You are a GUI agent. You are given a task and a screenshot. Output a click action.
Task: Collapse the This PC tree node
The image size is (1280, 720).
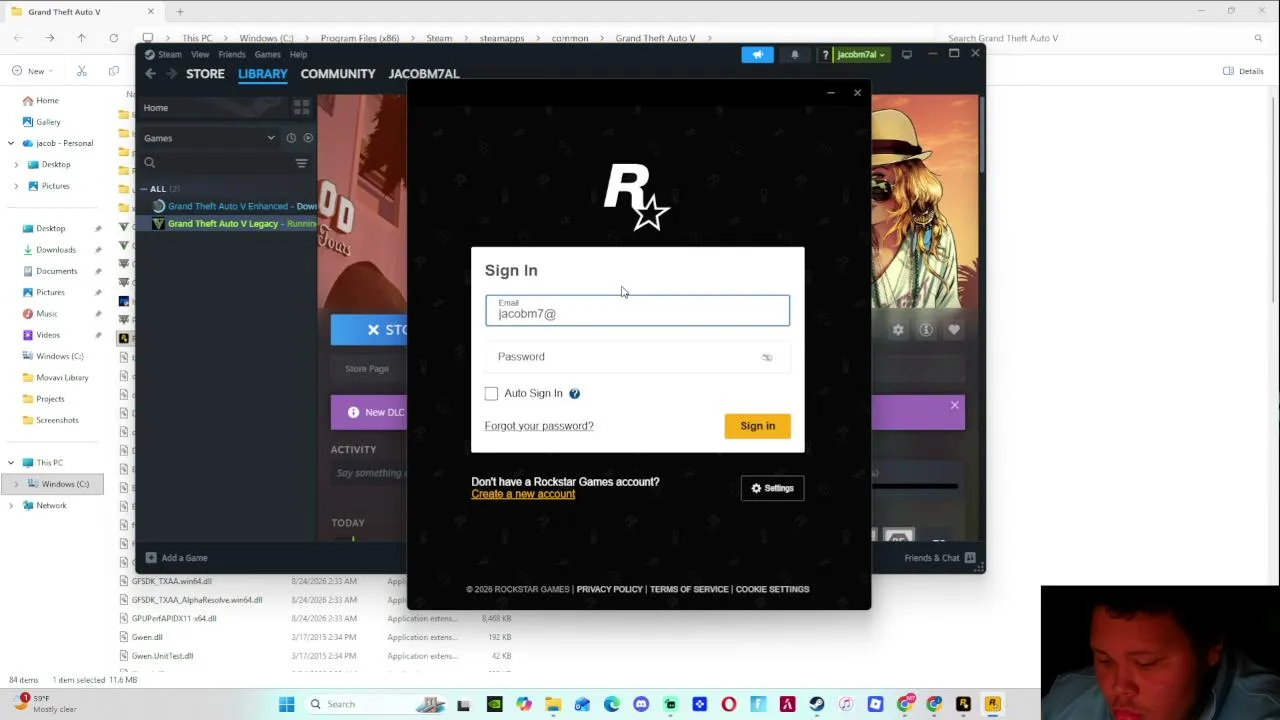pyautogui.click(x=11, y=463)
